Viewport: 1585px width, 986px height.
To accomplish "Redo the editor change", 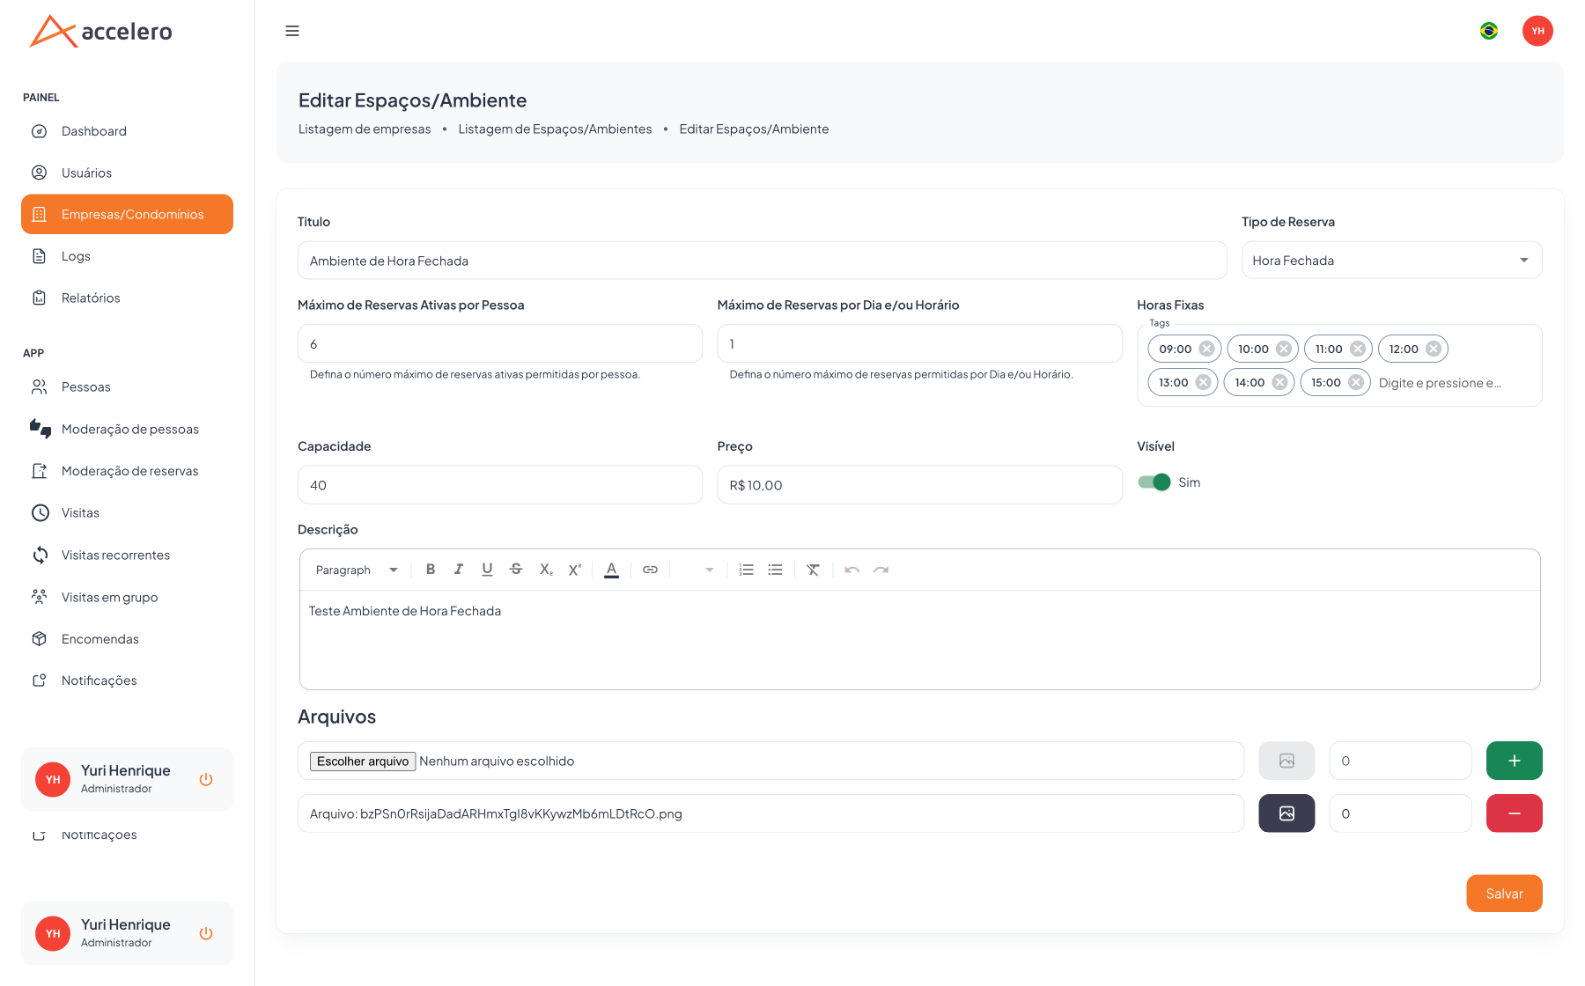I will point(881,569).
